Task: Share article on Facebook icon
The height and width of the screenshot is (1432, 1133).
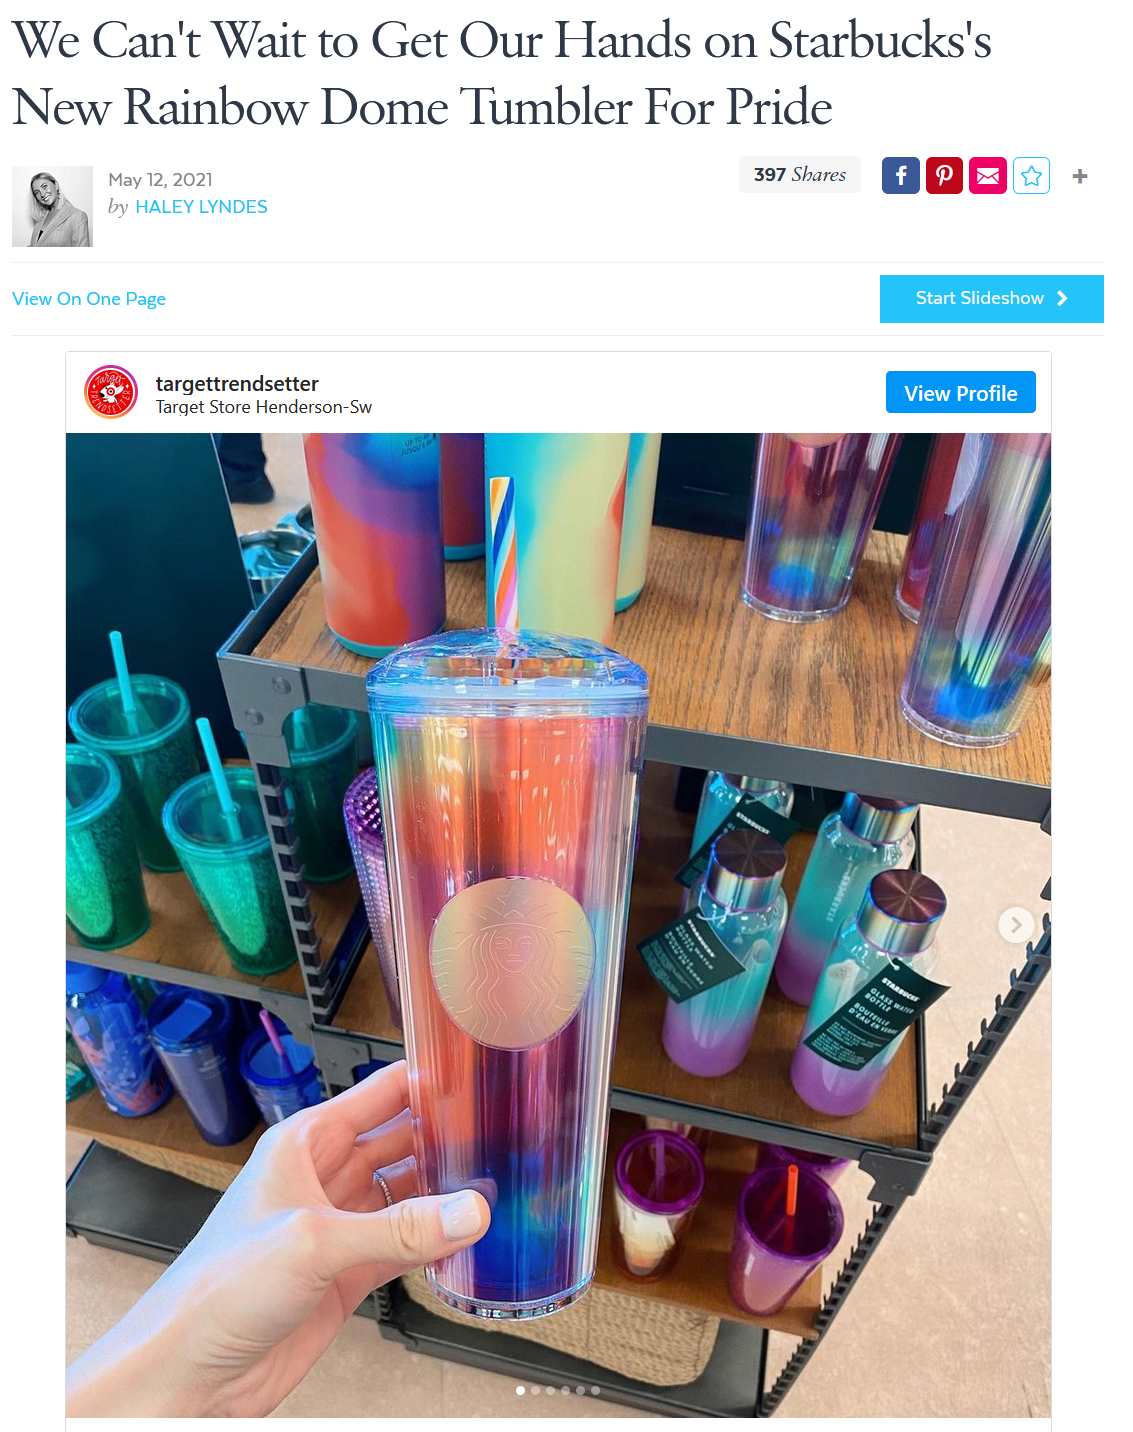Action: click(x=900, y=176)
